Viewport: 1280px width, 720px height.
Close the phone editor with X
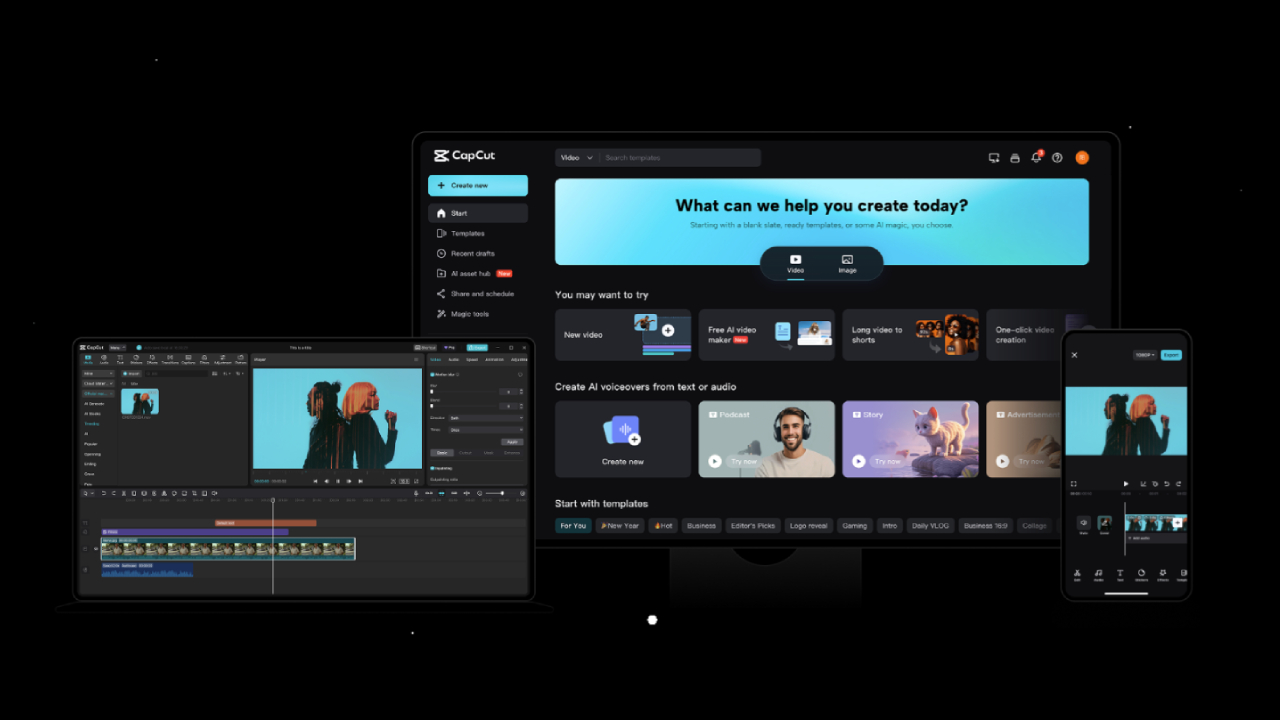[x=1074, y=355]
